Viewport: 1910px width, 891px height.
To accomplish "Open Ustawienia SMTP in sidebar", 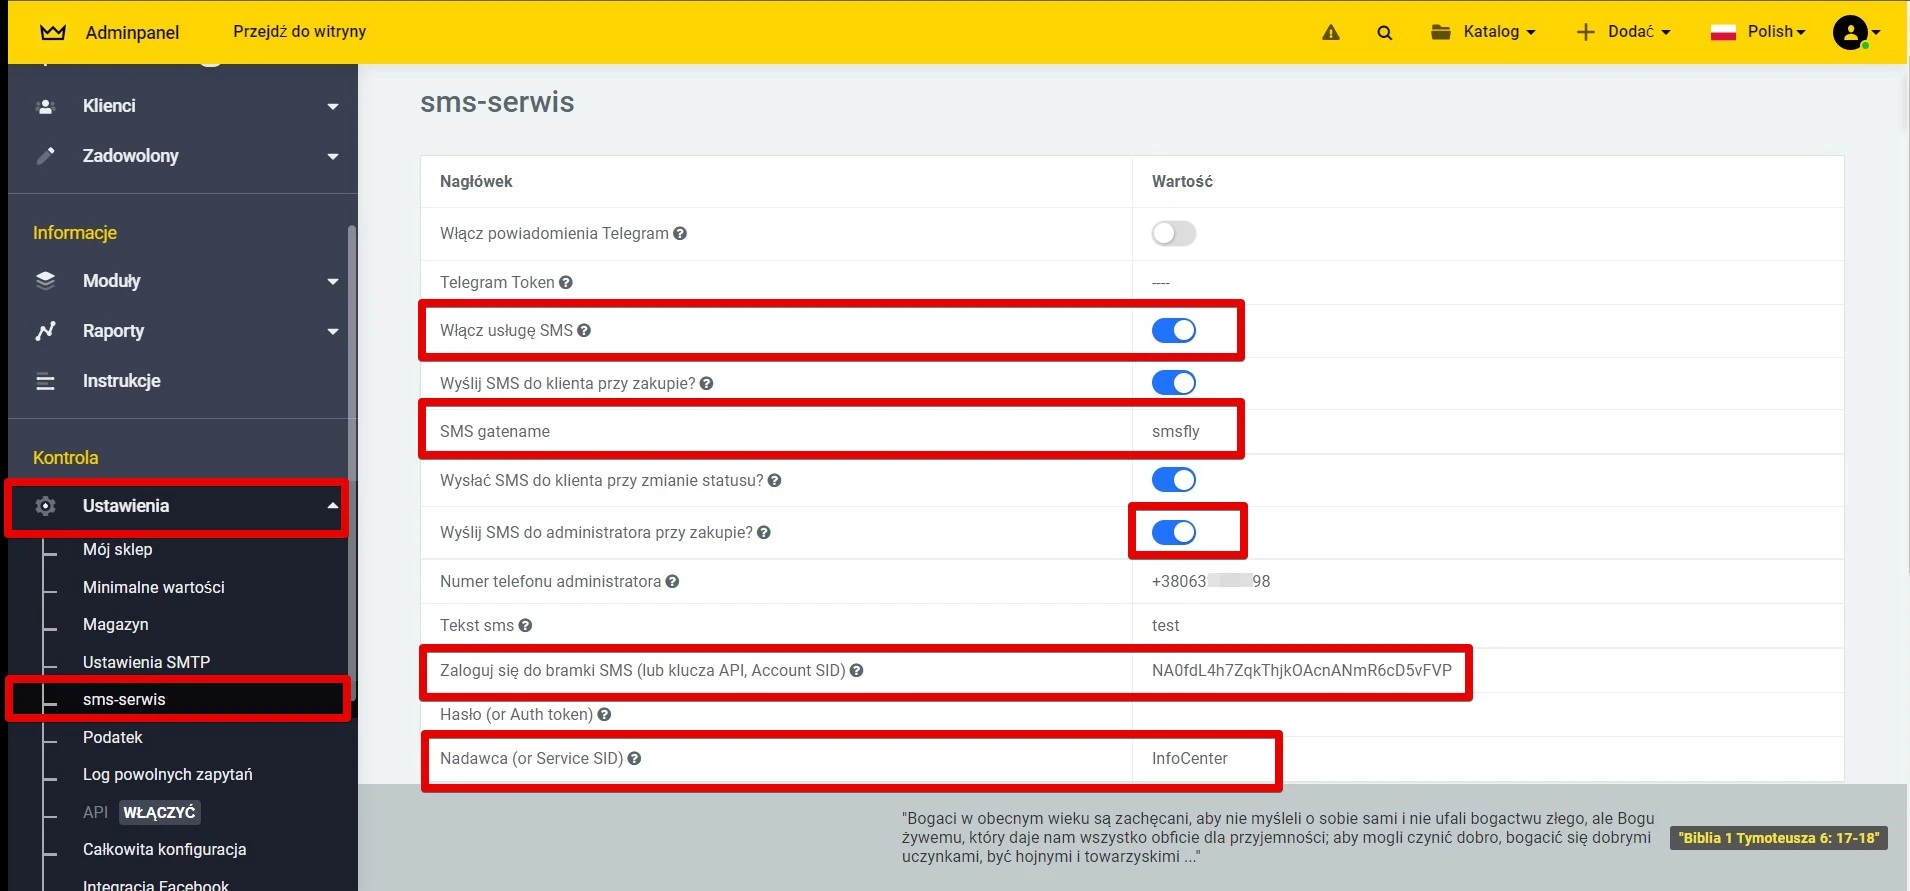I will tap(146, 662).
